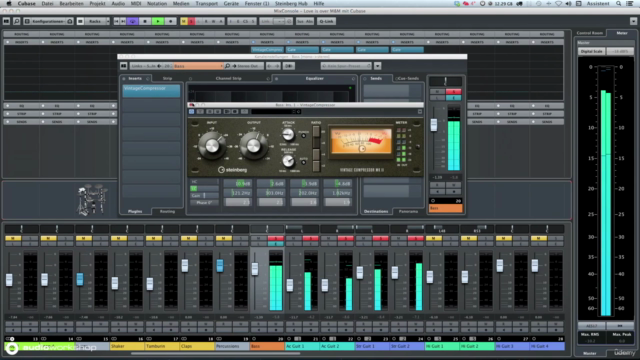640x360 pixels.
Task: Switch to the Channel Strip tab
Action: pyautogui.click(x=229, y=78)
